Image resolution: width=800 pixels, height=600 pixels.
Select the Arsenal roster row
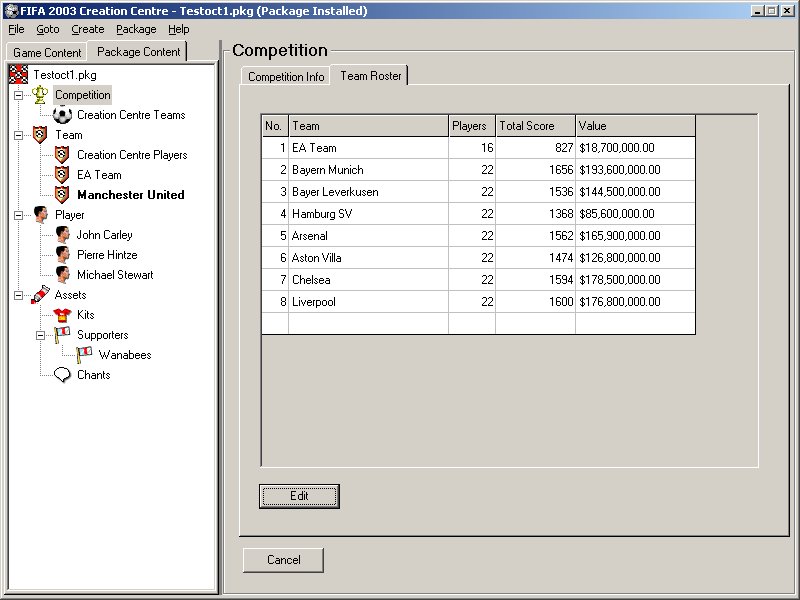pyautogui.click(x=479, y=236)
